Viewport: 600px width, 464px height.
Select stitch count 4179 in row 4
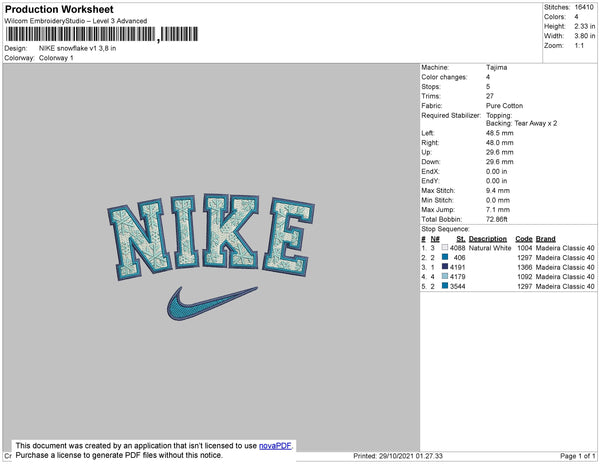tap(457, 277)
